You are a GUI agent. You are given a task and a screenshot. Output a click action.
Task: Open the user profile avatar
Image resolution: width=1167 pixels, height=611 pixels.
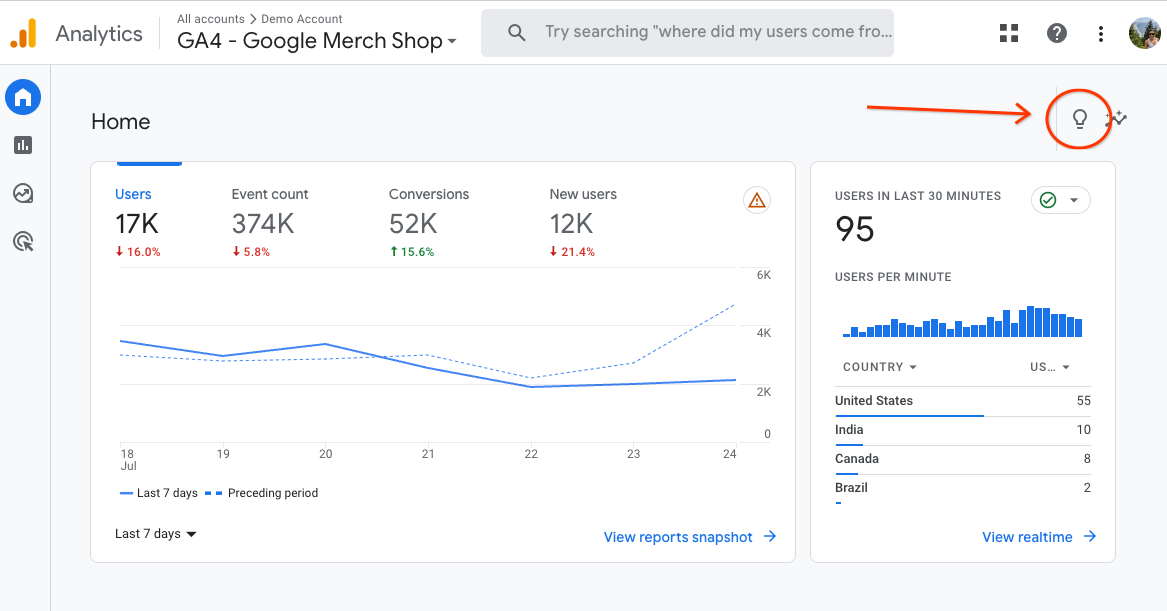click(x=1145, y=34)
